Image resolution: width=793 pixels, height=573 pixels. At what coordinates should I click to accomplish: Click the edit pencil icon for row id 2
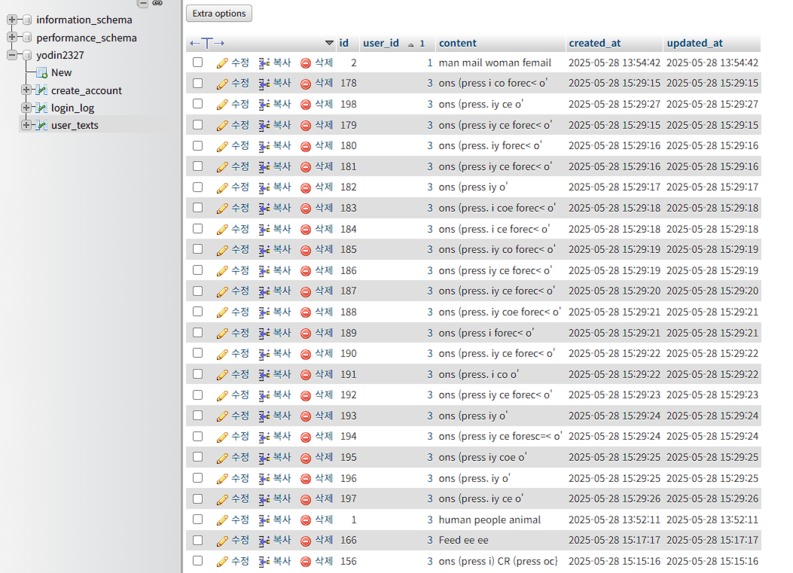222,63
